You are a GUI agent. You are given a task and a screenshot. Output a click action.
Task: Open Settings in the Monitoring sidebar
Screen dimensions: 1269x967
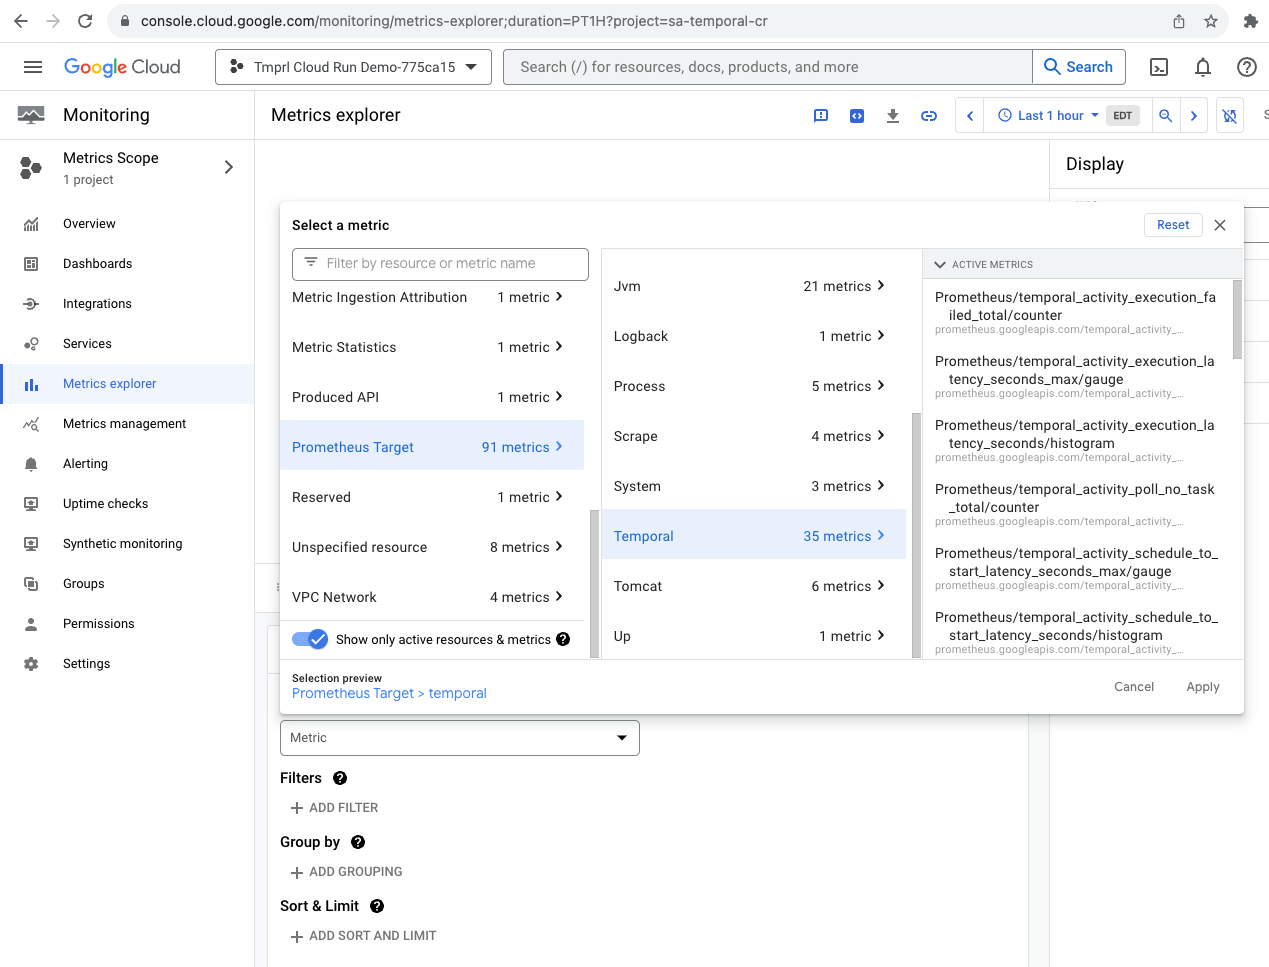[127, 664]
